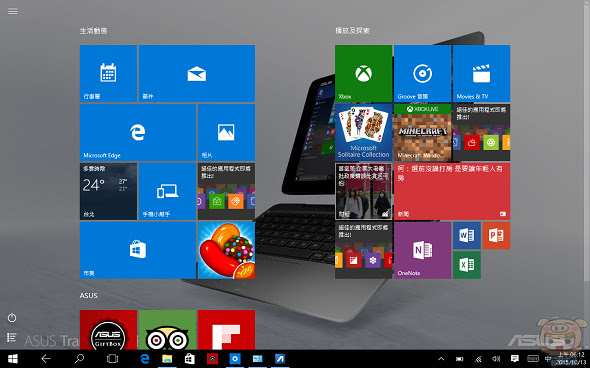This screenshot has width=590, height=368.
Task: Click the clock and date in taskbar
Action: 571,359
